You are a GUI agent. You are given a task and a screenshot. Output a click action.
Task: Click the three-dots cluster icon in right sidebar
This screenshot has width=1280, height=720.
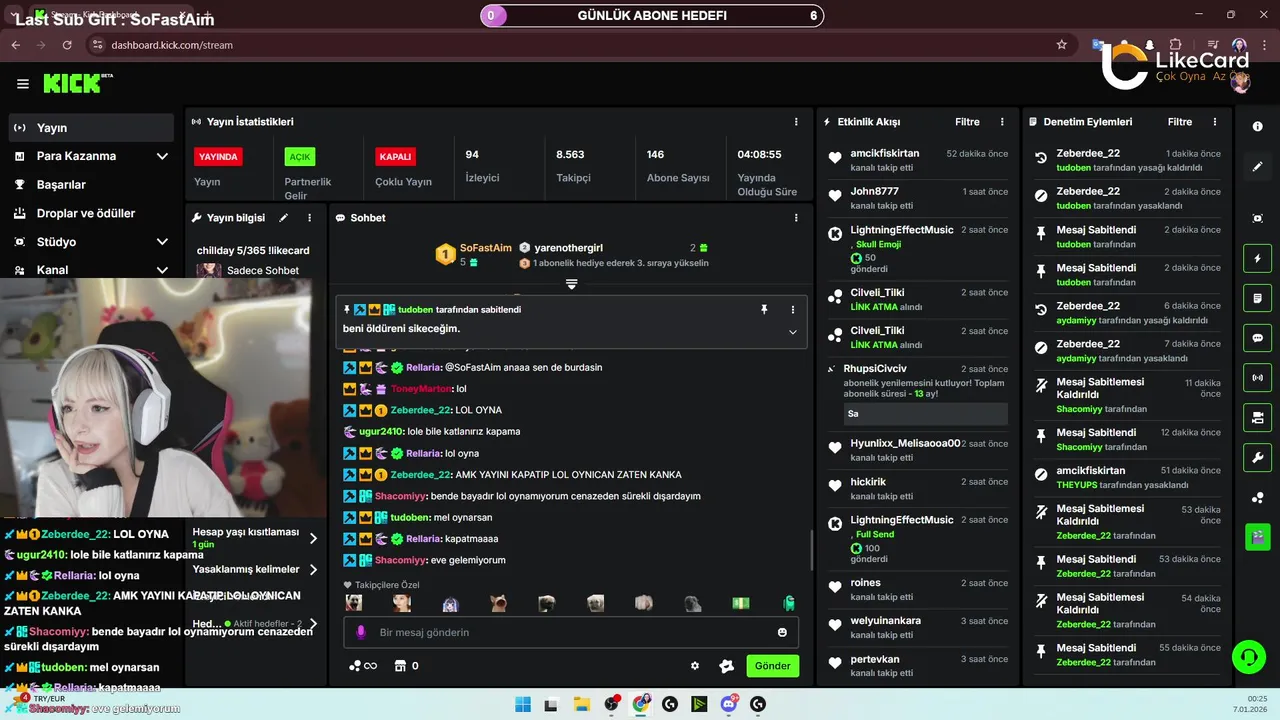click(1257, 498)
